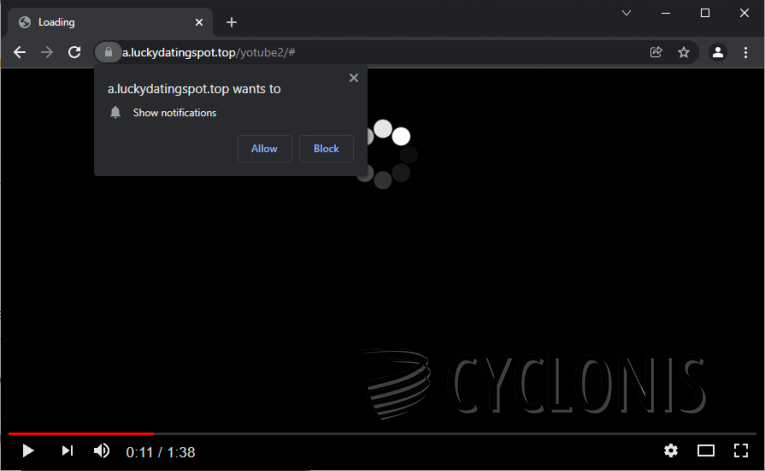Image resolution: width=765 pixels, height=471 pixels.
Task: Block notifications from this site
Action: 326,149
